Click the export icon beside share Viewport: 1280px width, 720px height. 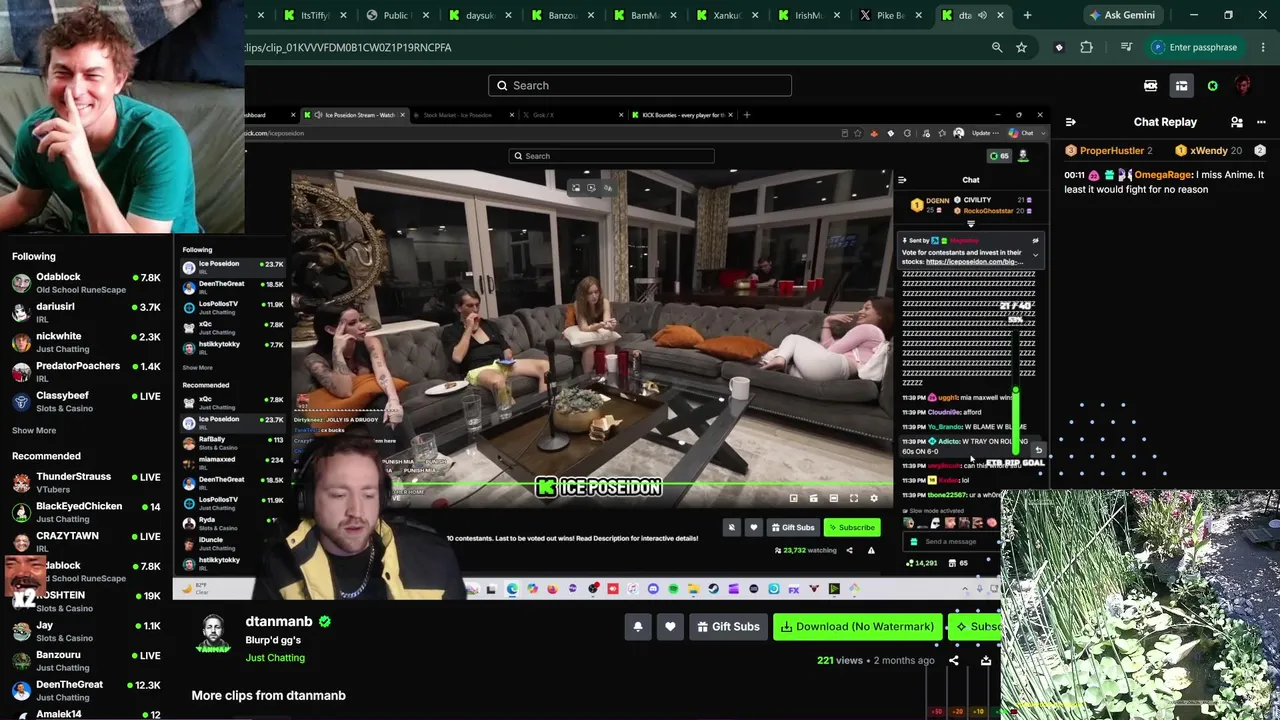point(986,660)
